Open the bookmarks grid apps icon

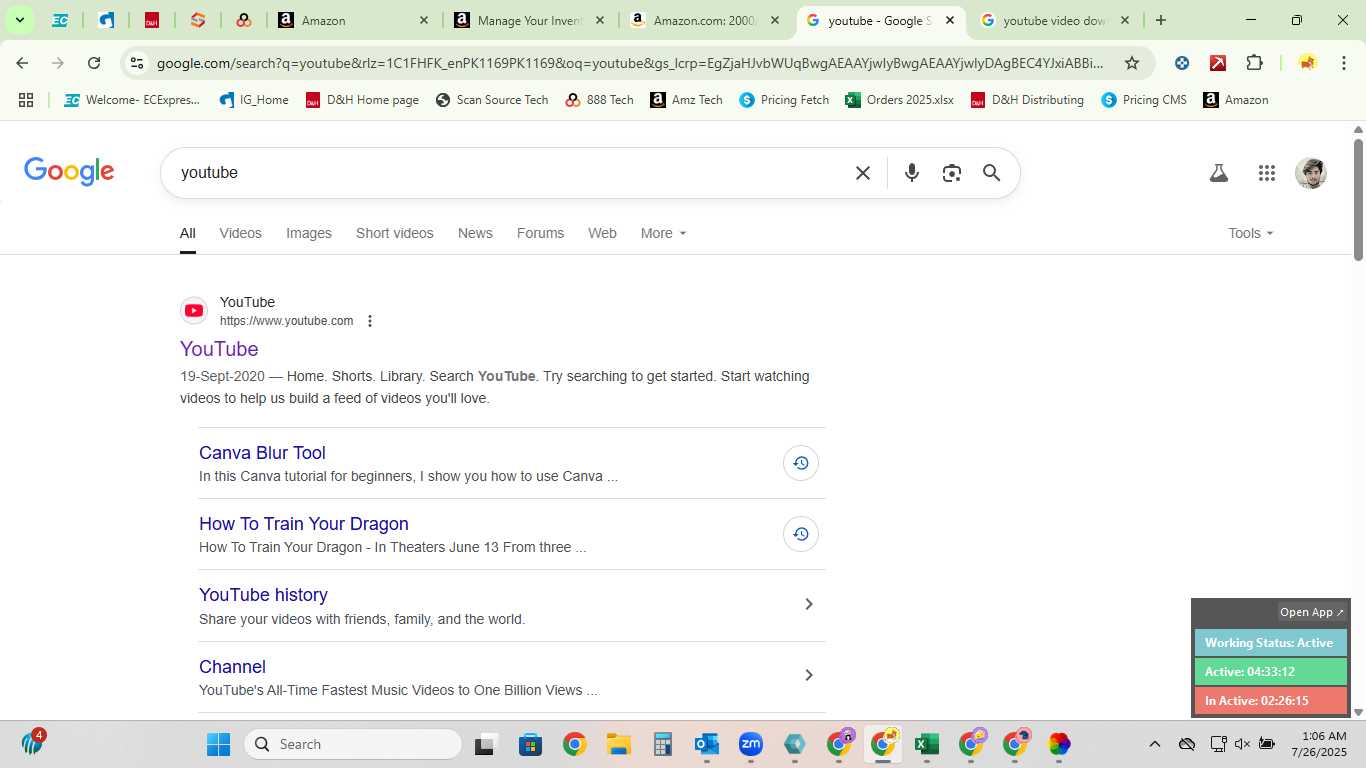pos(26,100)
